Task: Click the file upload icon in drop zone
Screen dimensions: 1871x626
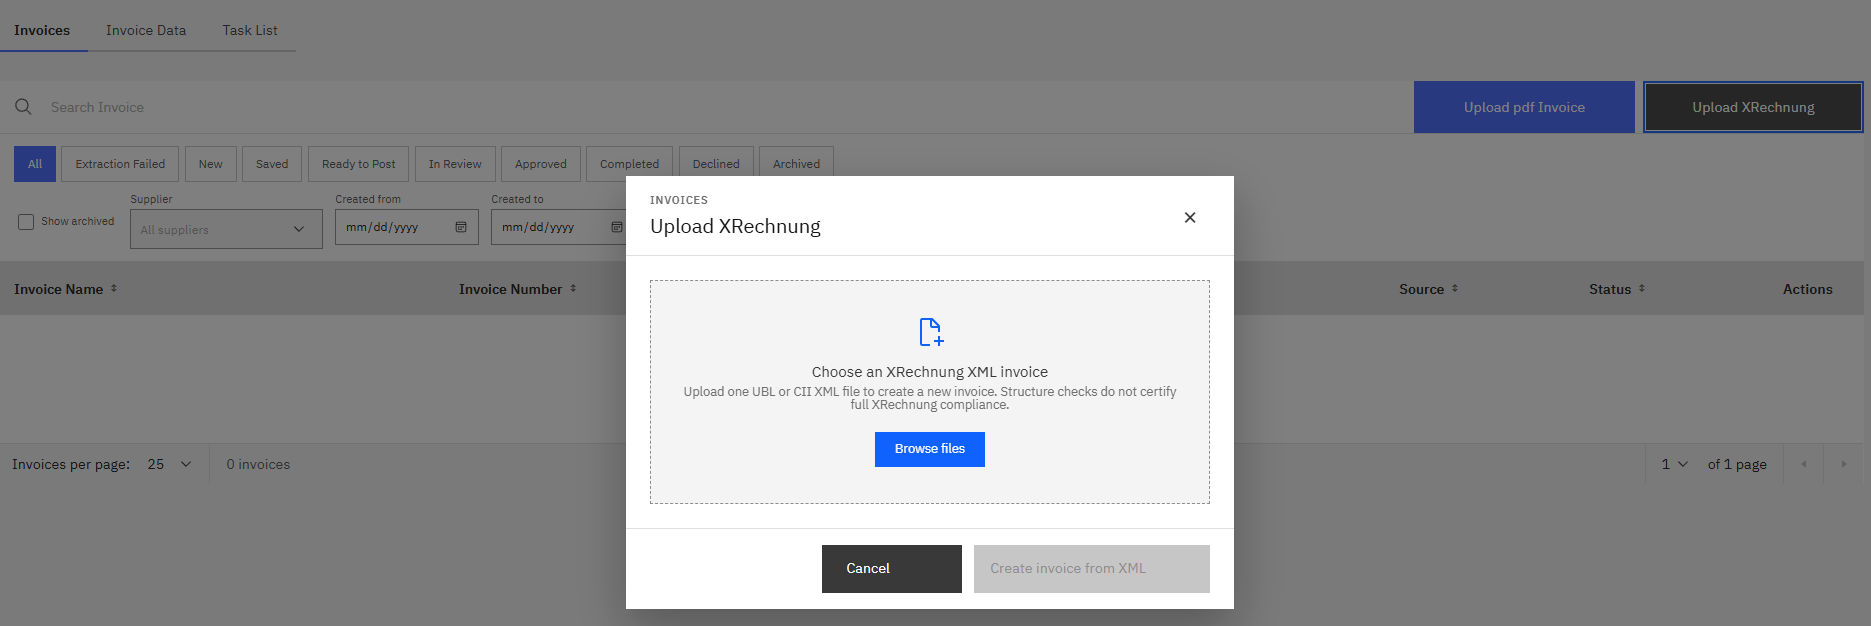Action: tap(931, 332)
